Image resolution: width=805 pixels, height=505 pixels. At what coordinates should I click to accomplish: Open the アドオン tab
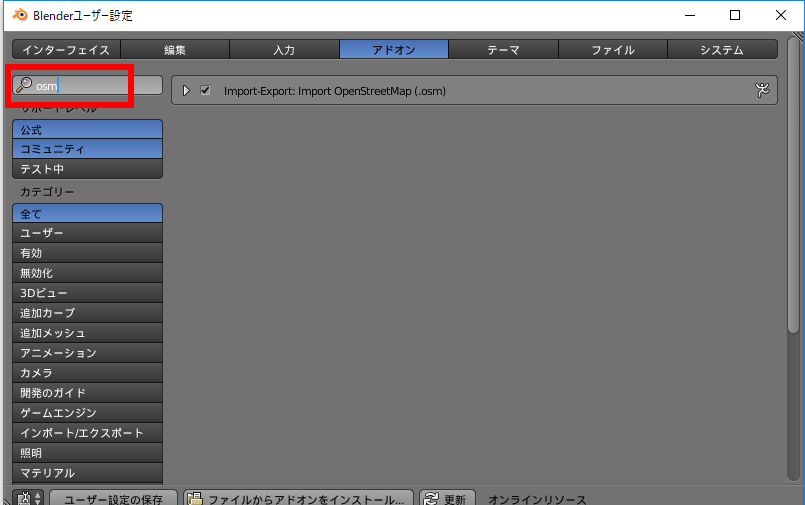[x=394, y=50]
